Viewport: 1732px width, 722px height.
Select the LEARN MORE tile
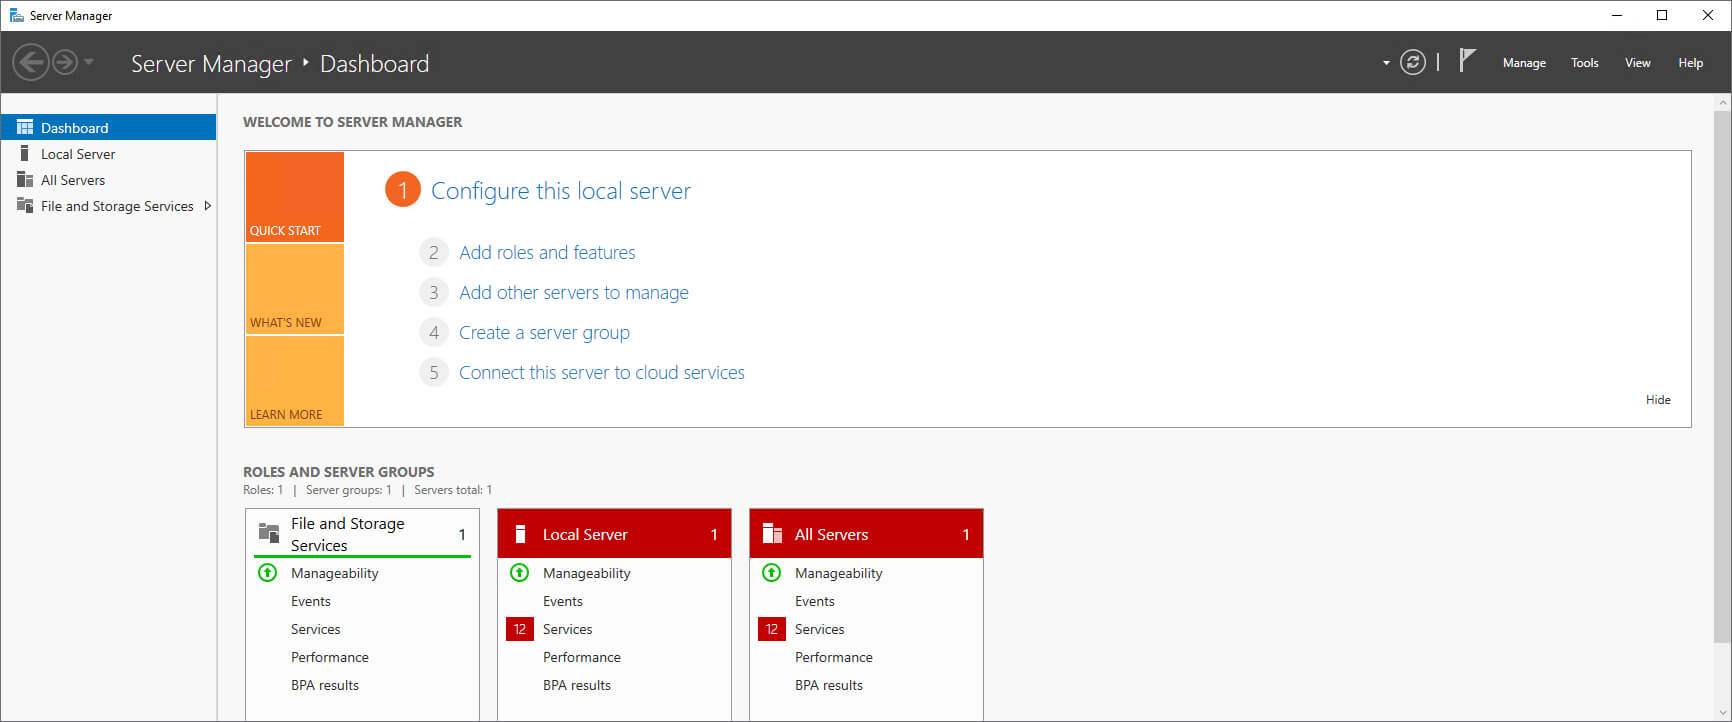(294, 380)
